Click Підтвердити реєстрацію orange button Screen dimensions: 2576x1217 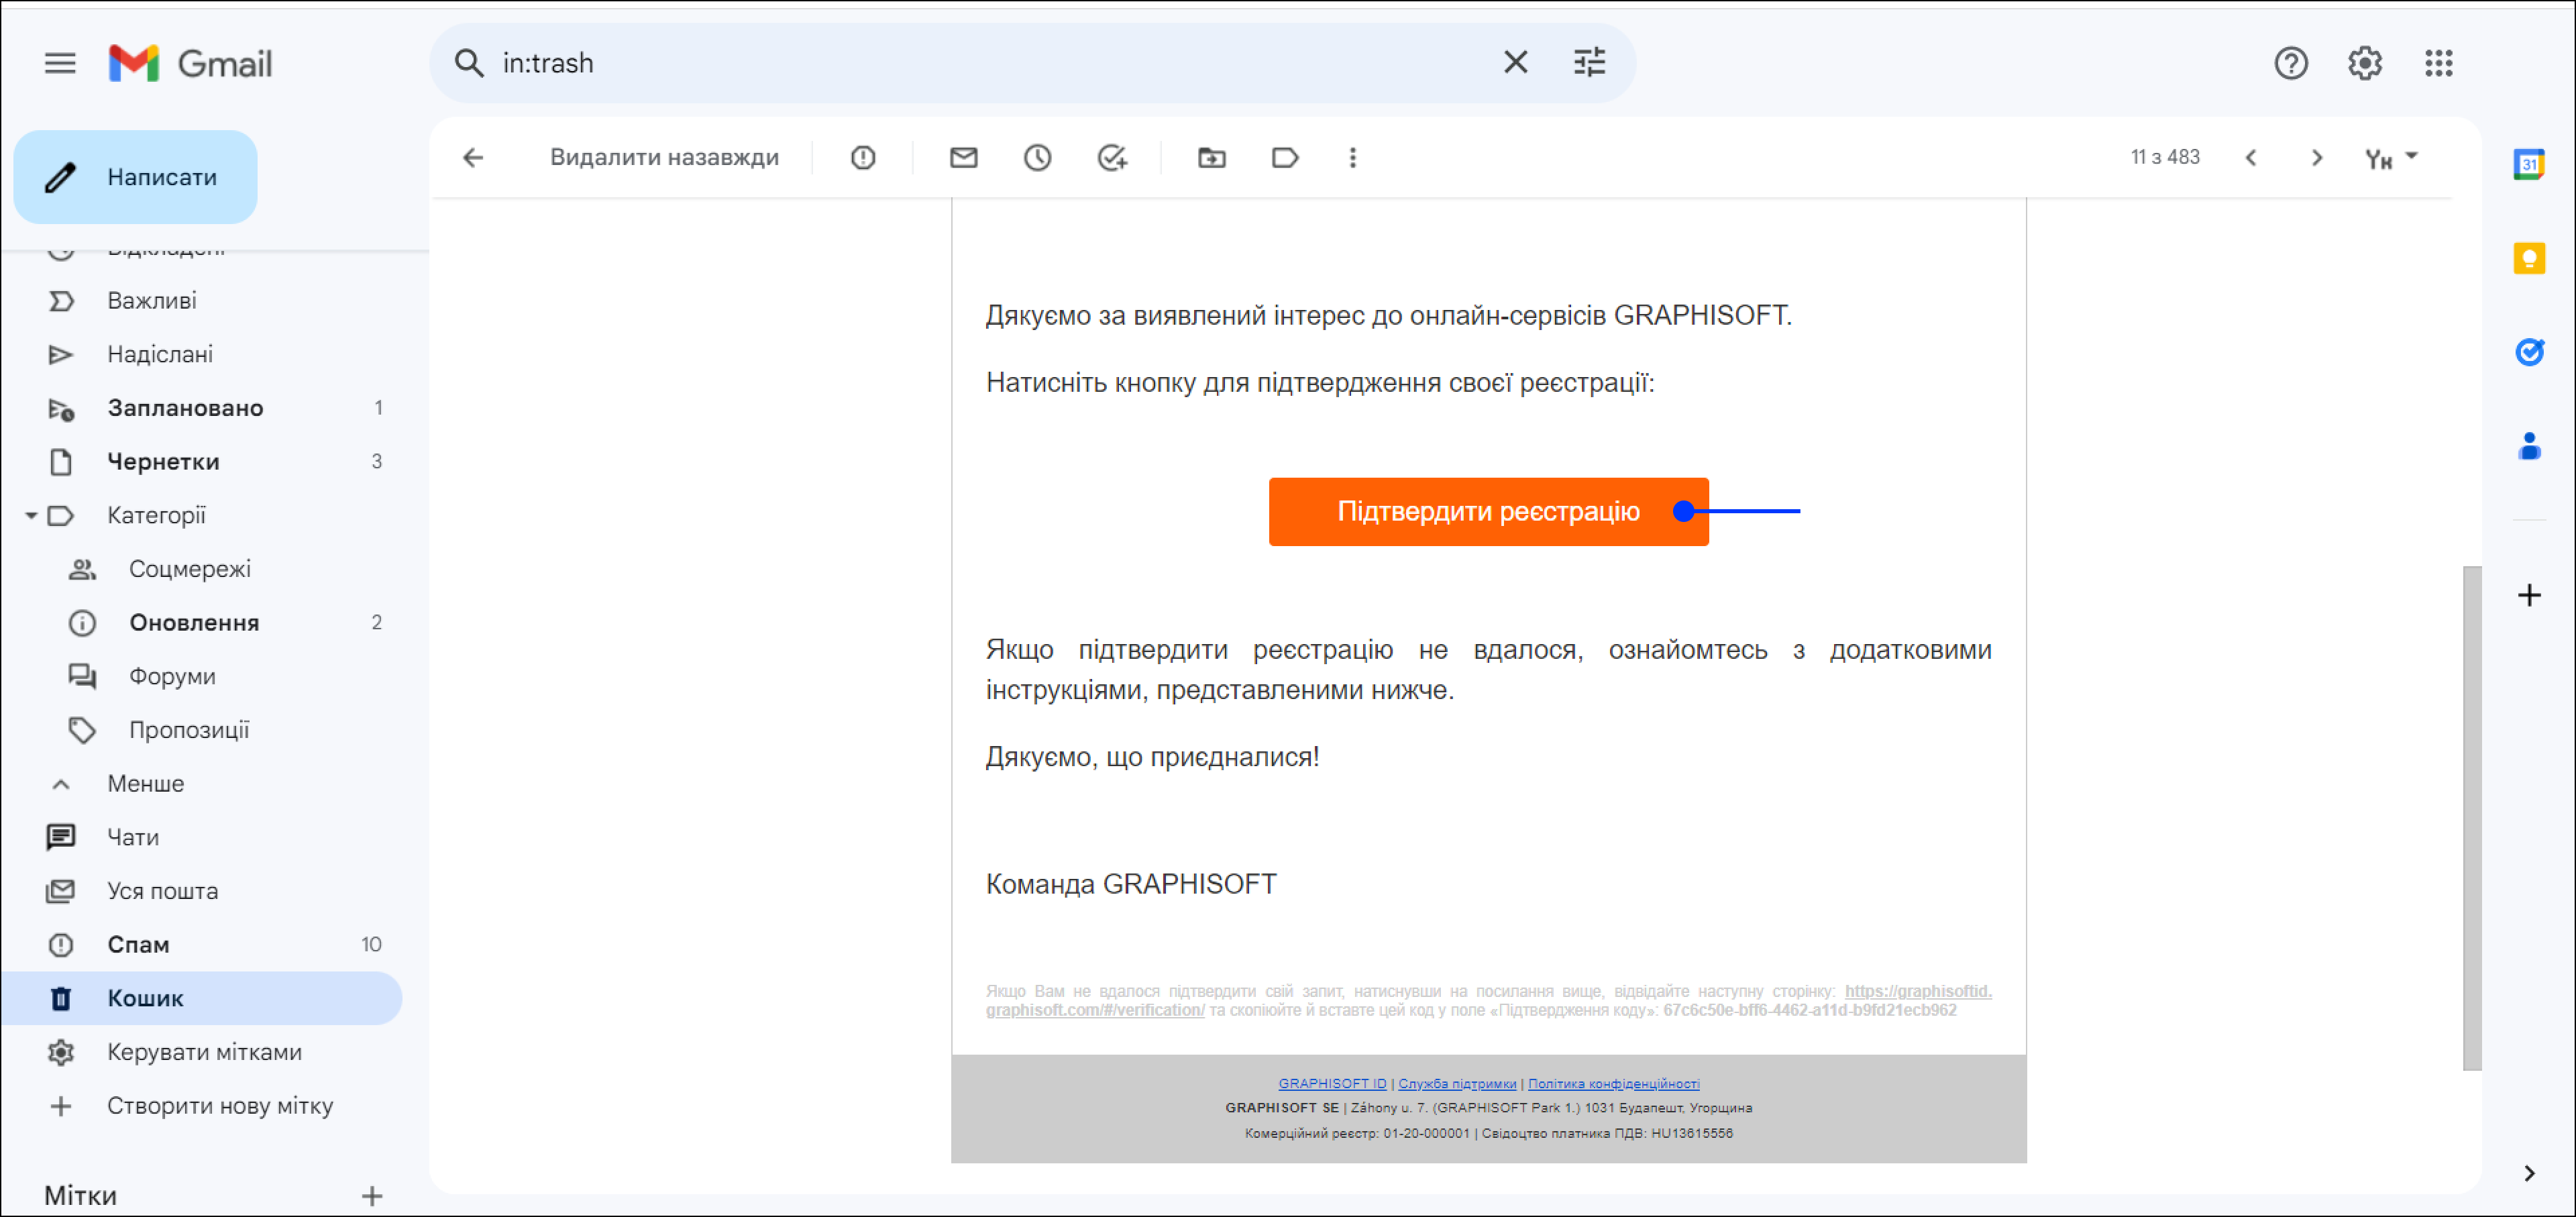(x=1487, y=512)
